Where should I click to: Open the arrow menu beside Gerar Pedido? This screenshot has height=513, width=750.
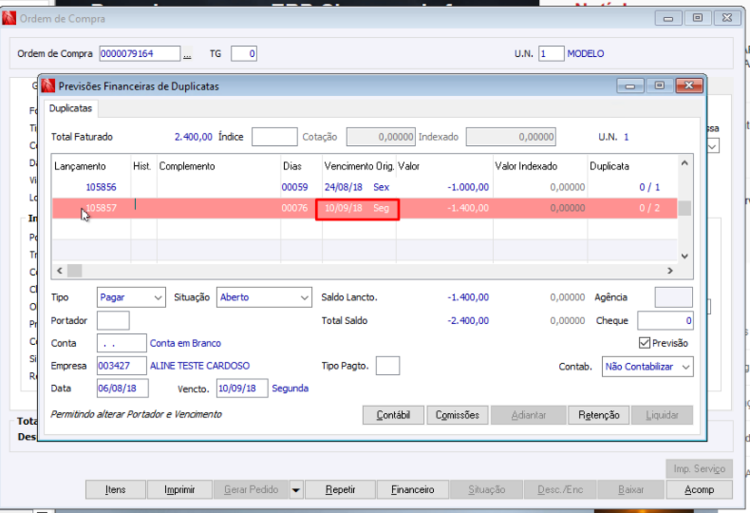[x=296, y=490]
